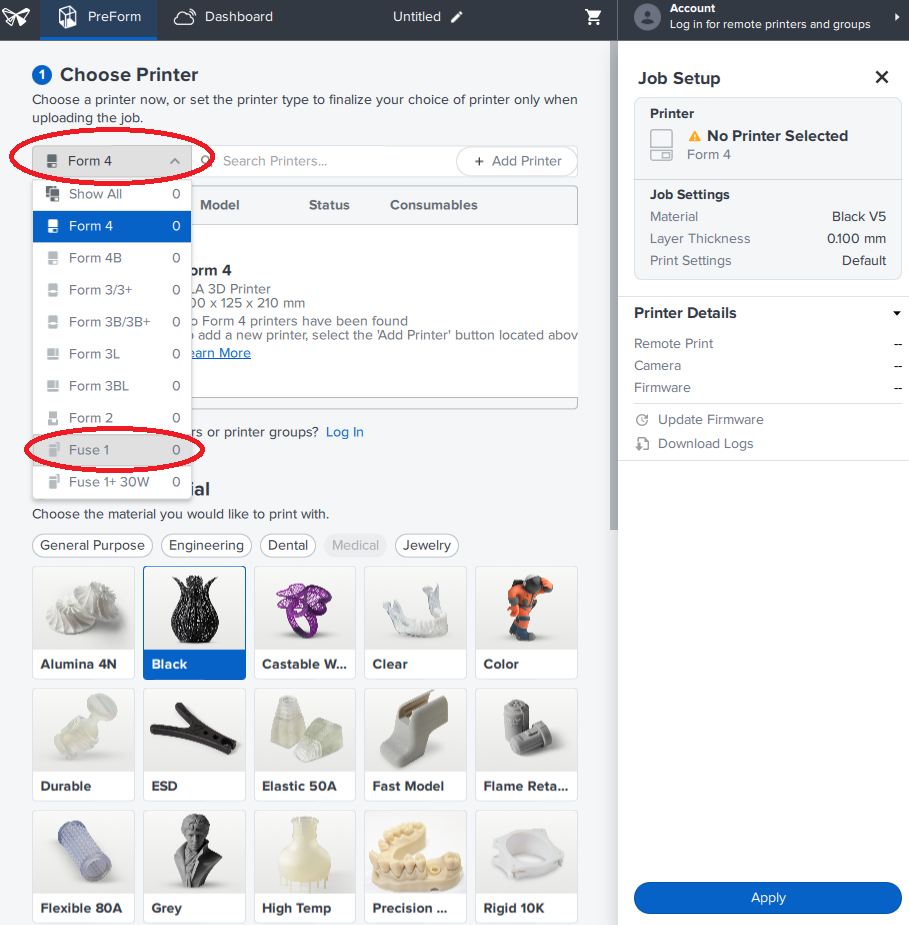The height and width of the screenshot is (925, 909).
Task: Toggle the Engineering material filter
Action: tap(206, 545)
